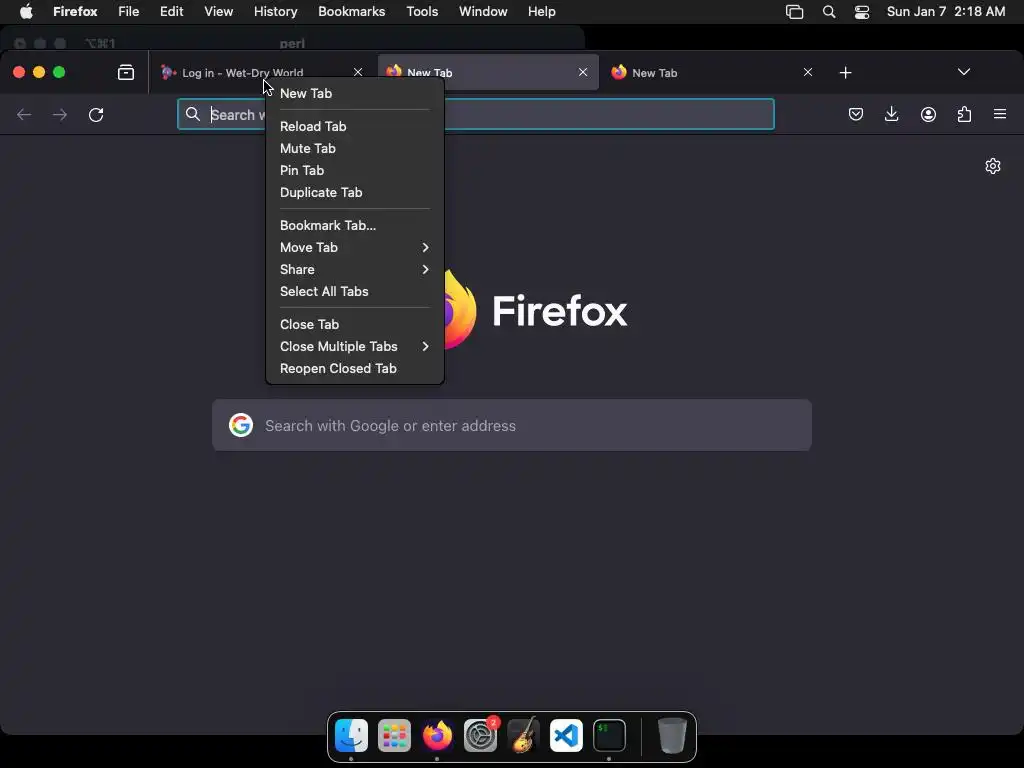Open Firefox View tab overview icon
1024x768 pixels.
coord(125,72)
